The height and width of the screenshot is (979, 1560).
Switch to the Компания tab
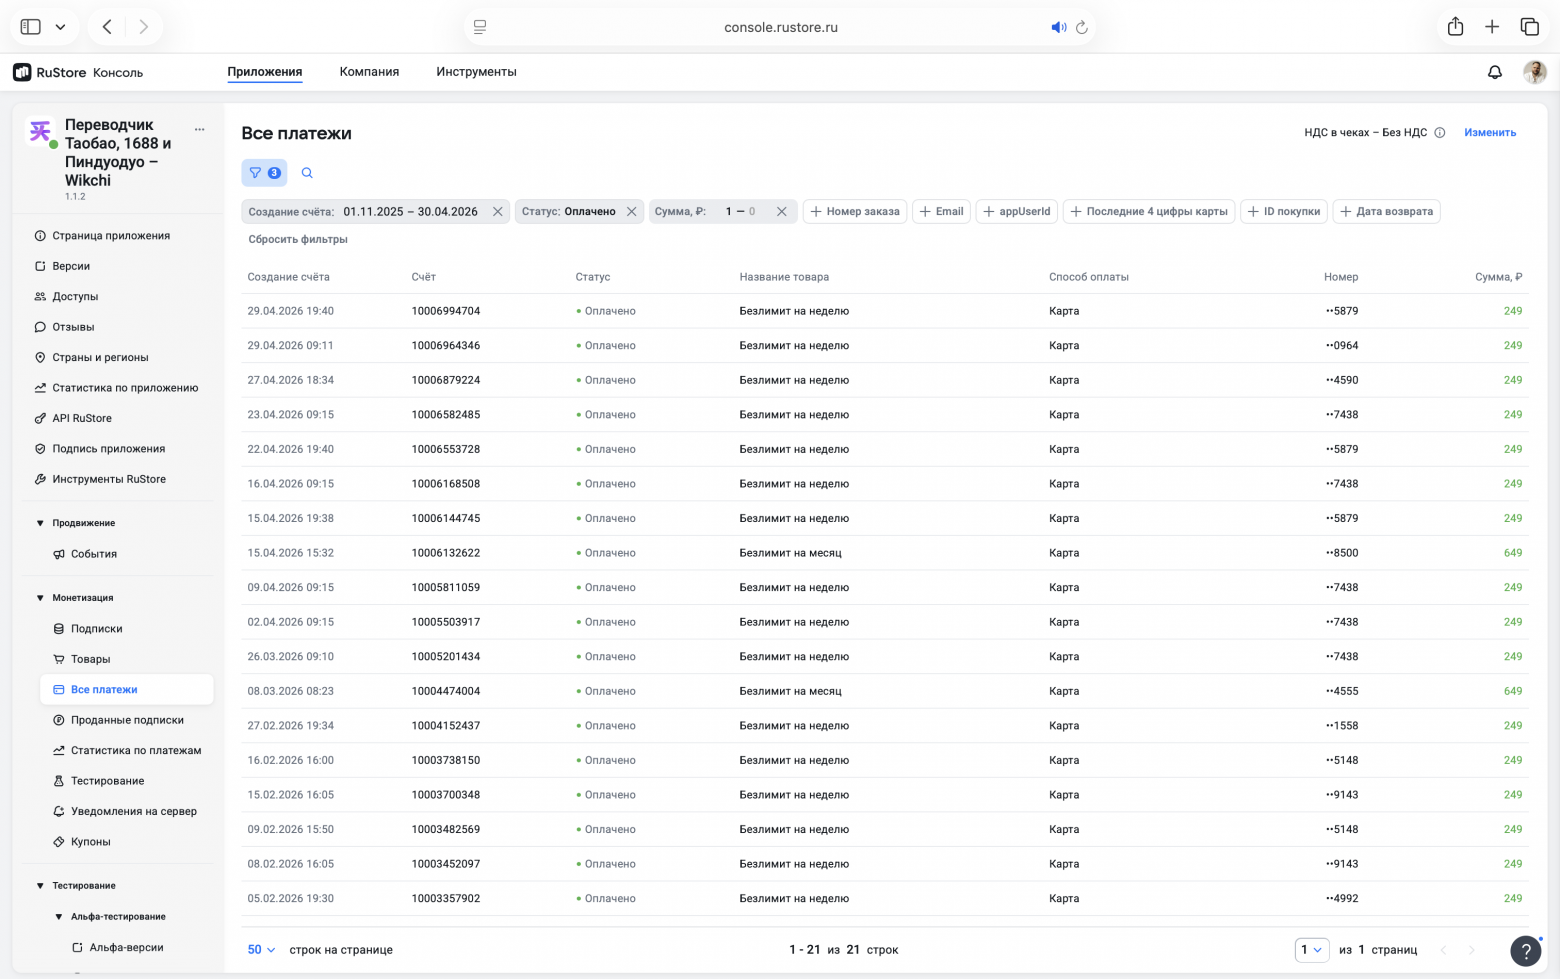click(x=369, y=72)
